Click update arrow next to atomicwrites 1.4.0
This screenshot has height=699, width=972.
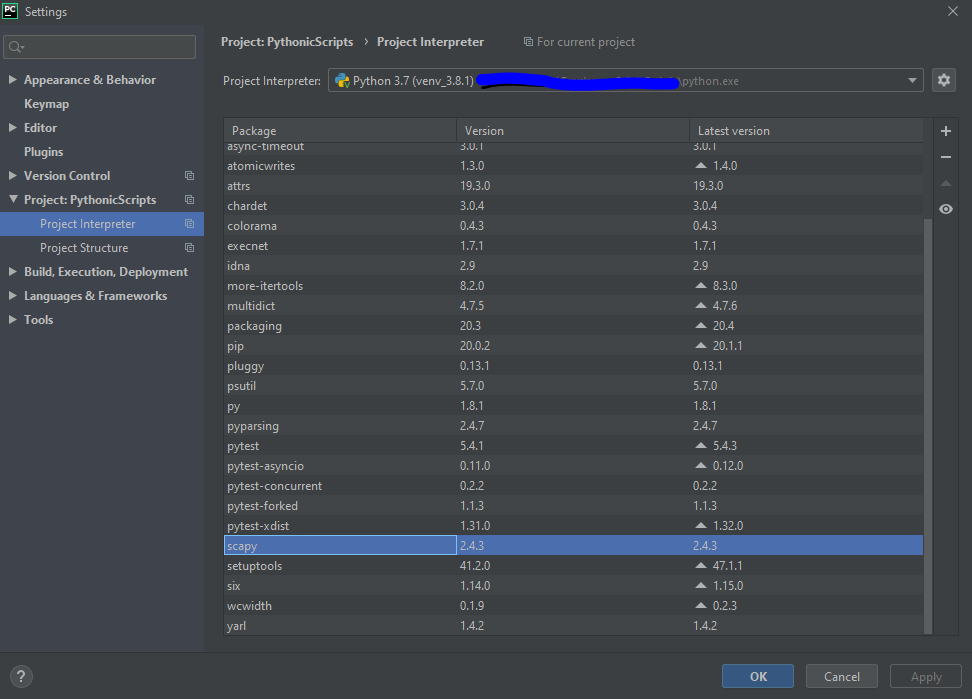[700, 165]
